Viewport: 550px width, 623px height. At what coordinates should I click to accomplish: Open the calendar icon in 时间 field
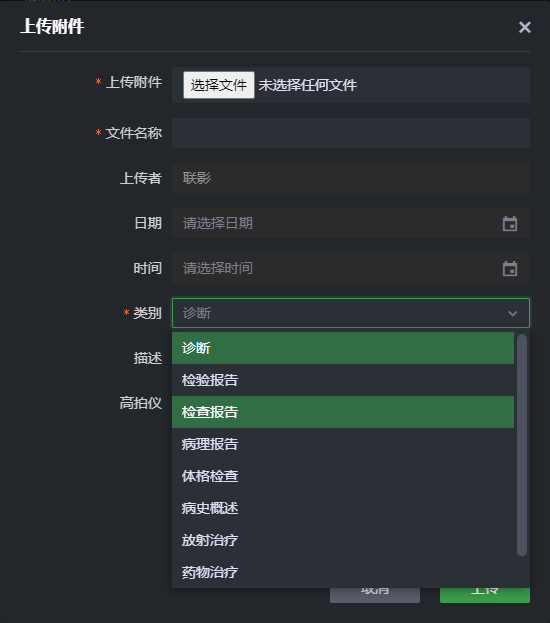click(x=510, y=268)
